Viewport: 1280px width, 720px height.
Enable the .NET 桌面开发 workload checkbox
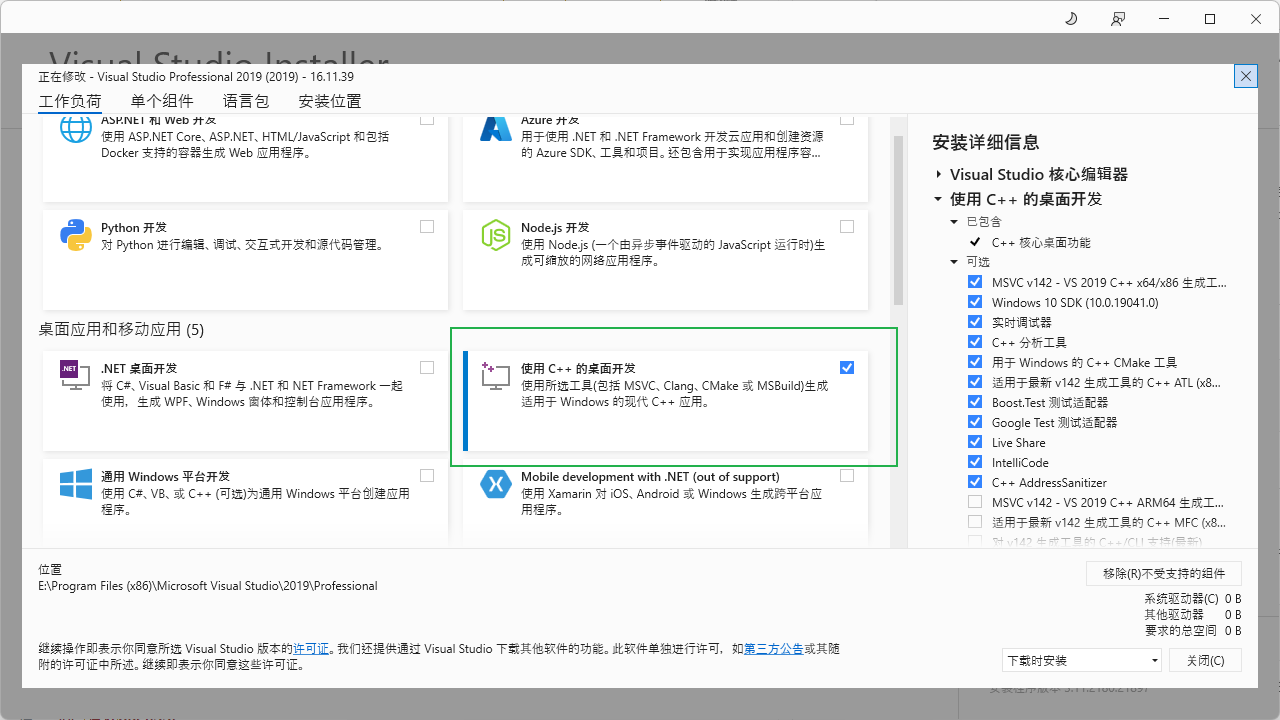point(427,367)
